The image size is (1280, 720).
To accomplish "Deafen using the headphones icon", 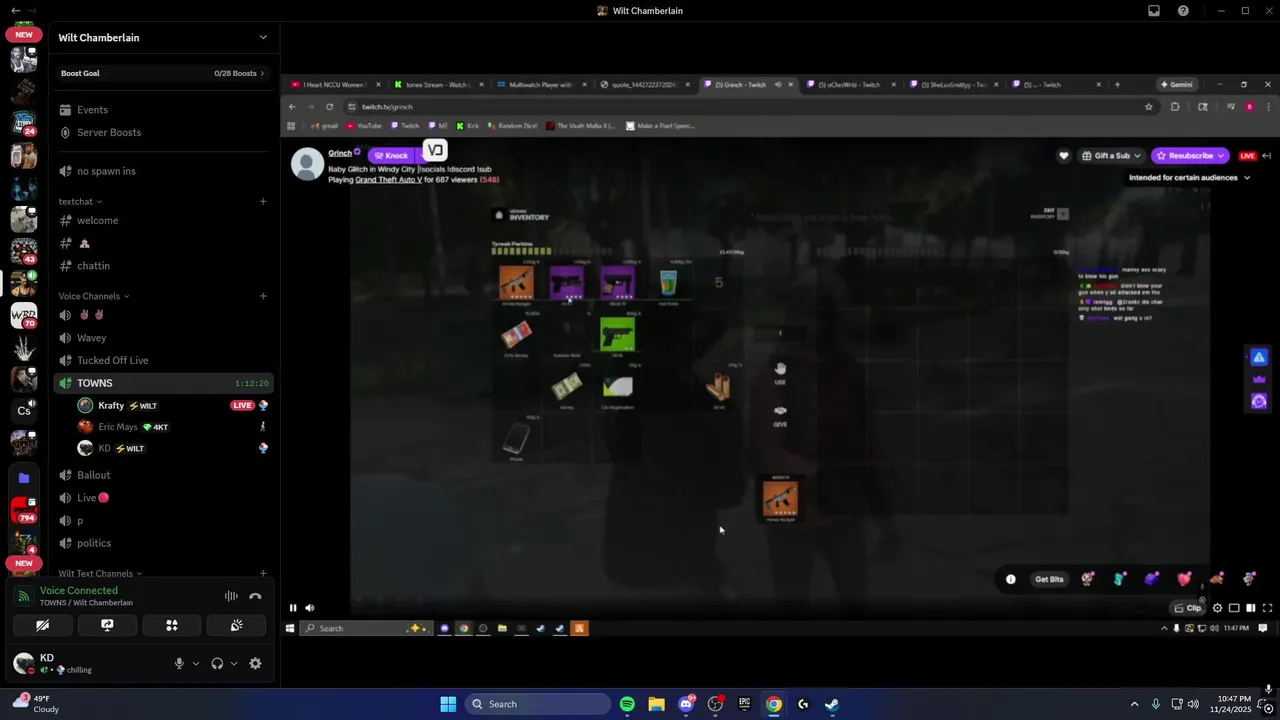I will pos(217,663).
